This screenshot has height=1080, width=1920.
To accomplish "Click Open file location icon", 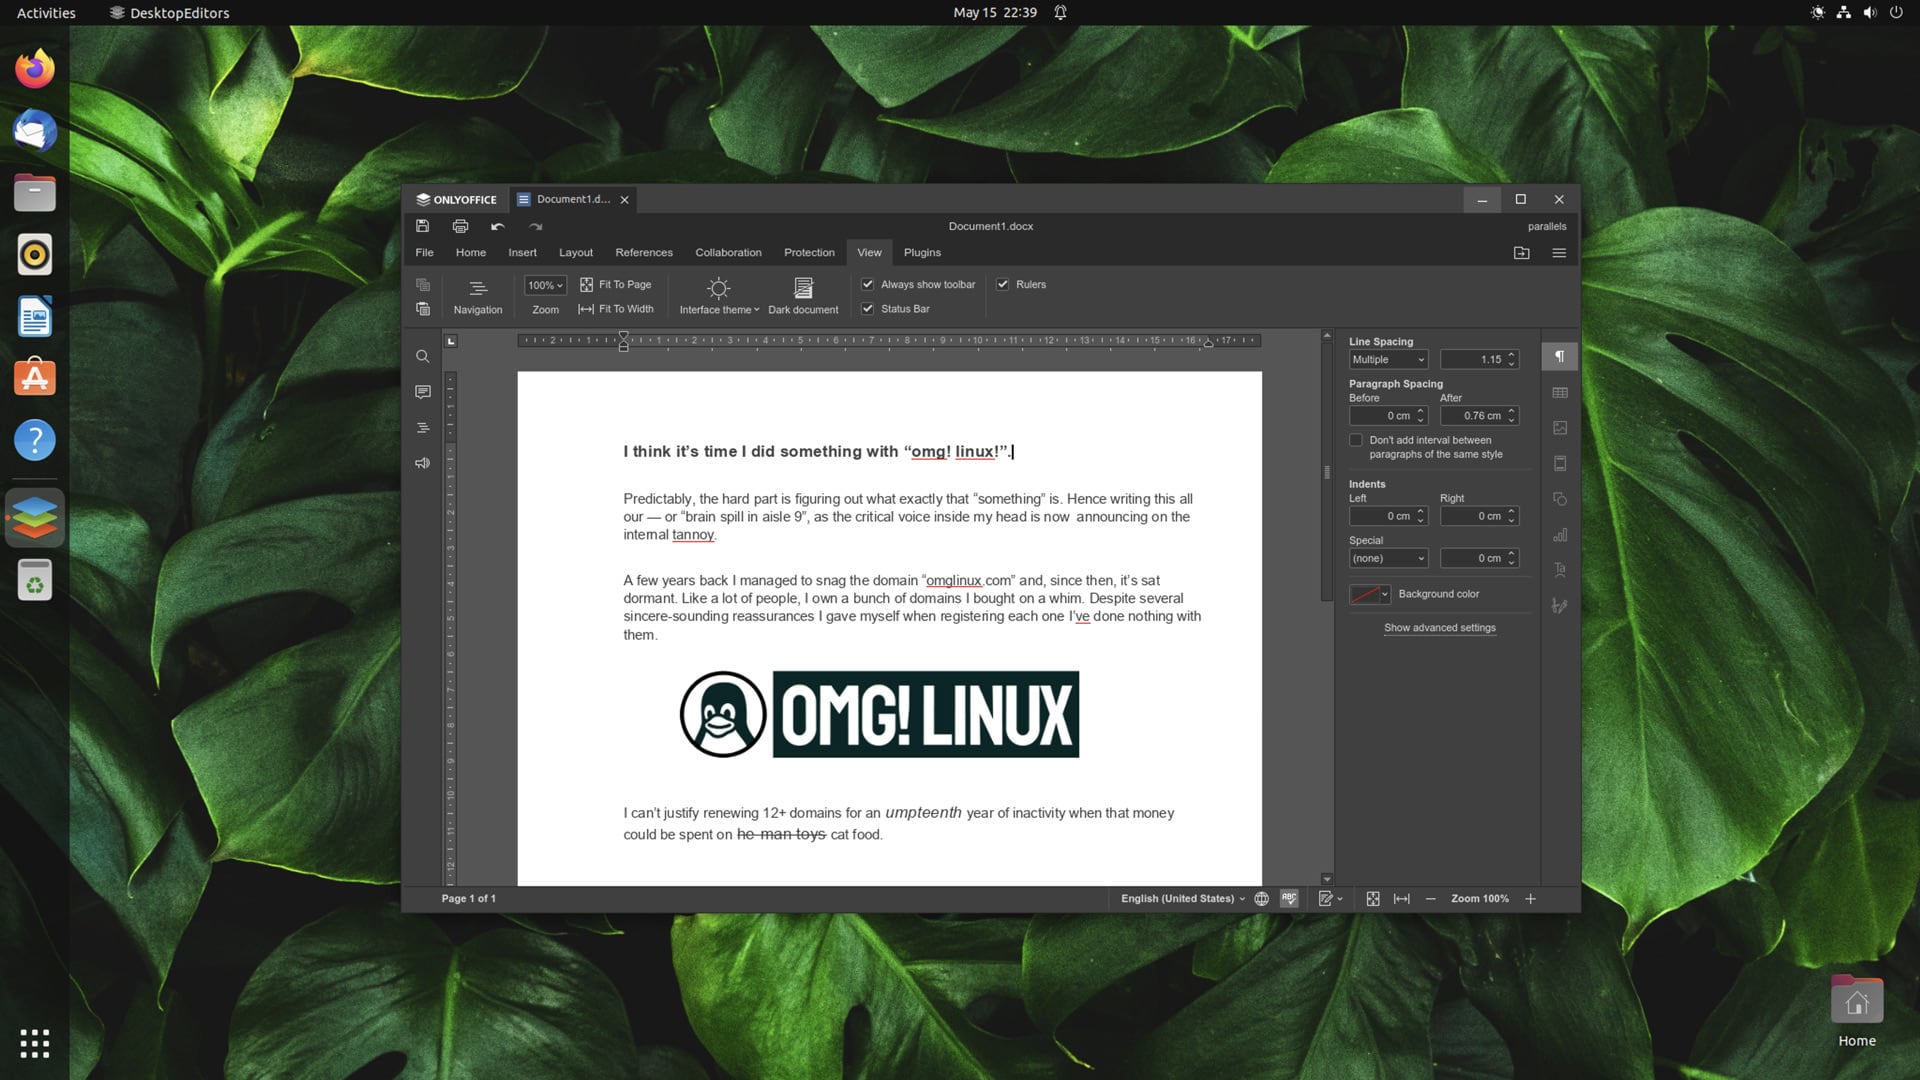I will [1522, 253].
